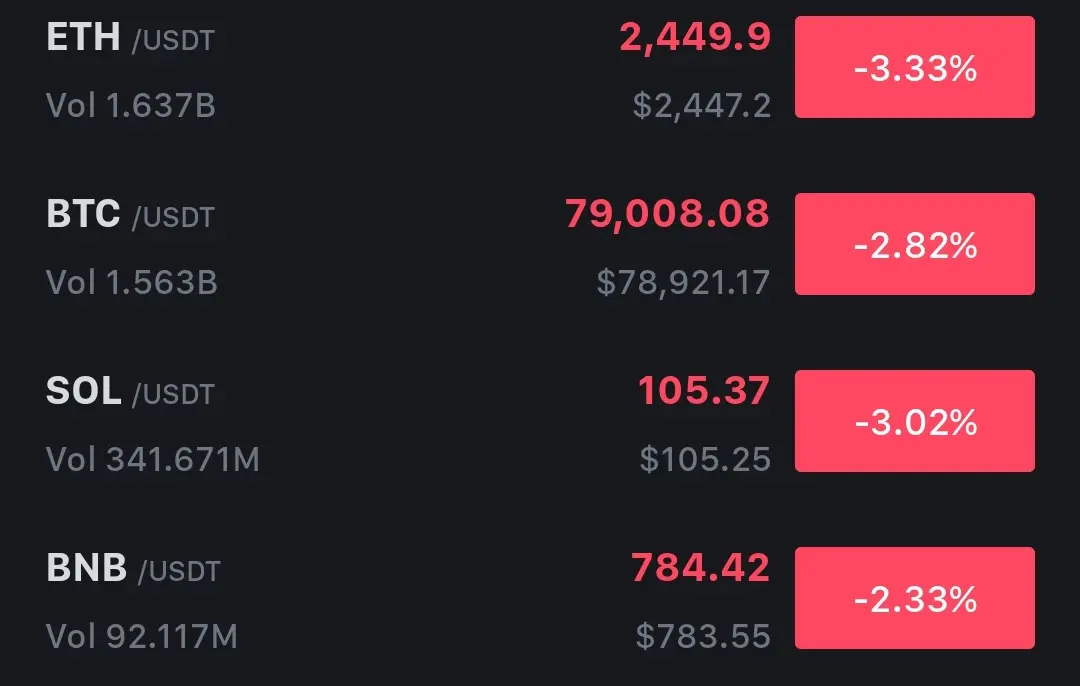
Task: Click the ETH dollar value $2,447.2
Action: point(702,105)
